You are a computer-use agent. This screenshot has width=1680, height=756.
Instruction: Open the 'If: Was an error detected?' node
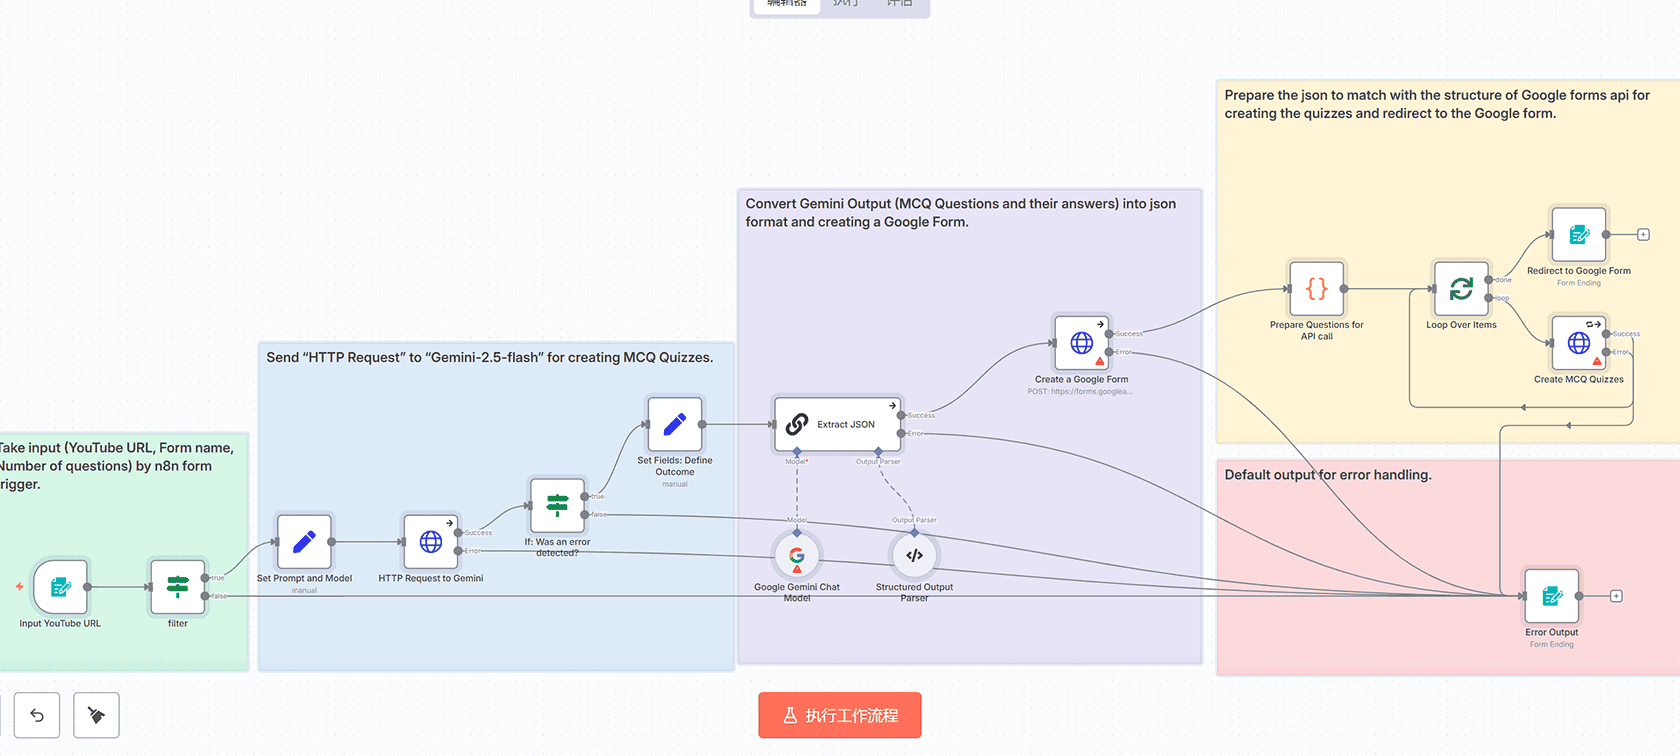[557, 505]
